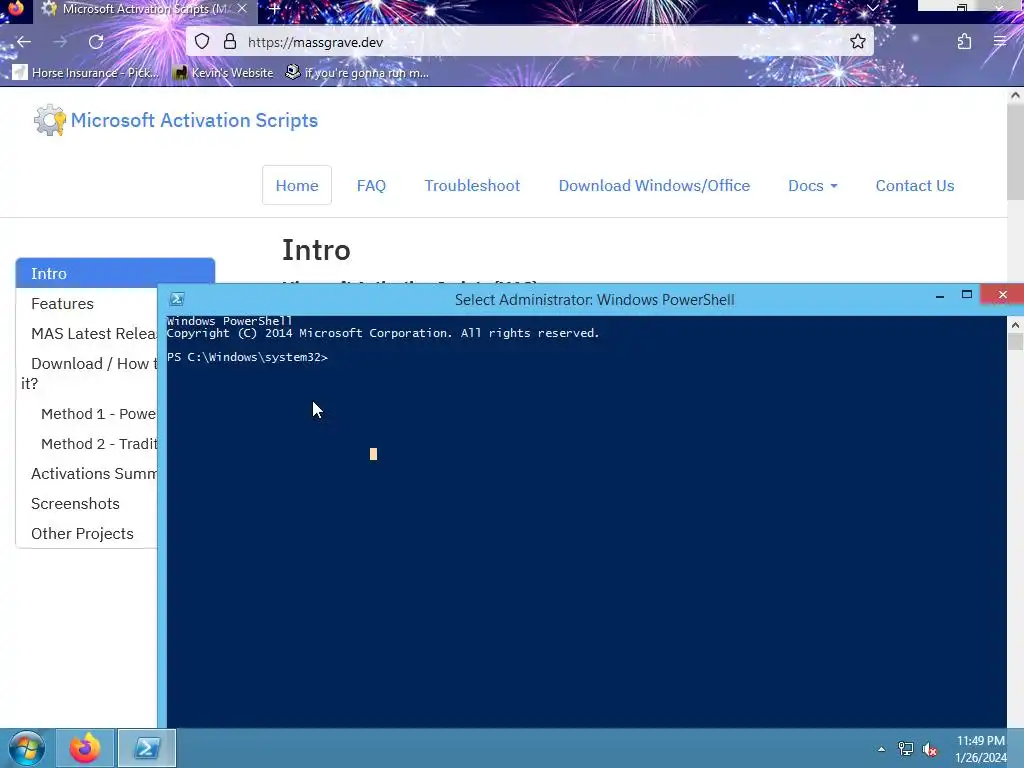Screen dimensions: 1024x768
Task: Expand the Docs dropdown menu
Action: pyautogui.click(x=812, y=185)
